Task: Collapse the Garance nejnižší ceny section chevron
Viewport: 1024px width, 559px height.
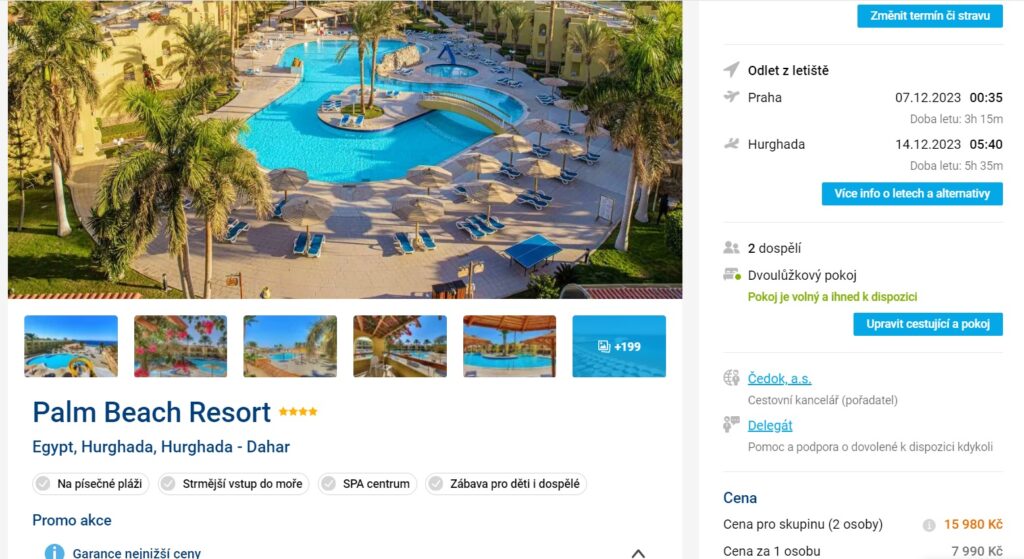Action: [638, 553]
